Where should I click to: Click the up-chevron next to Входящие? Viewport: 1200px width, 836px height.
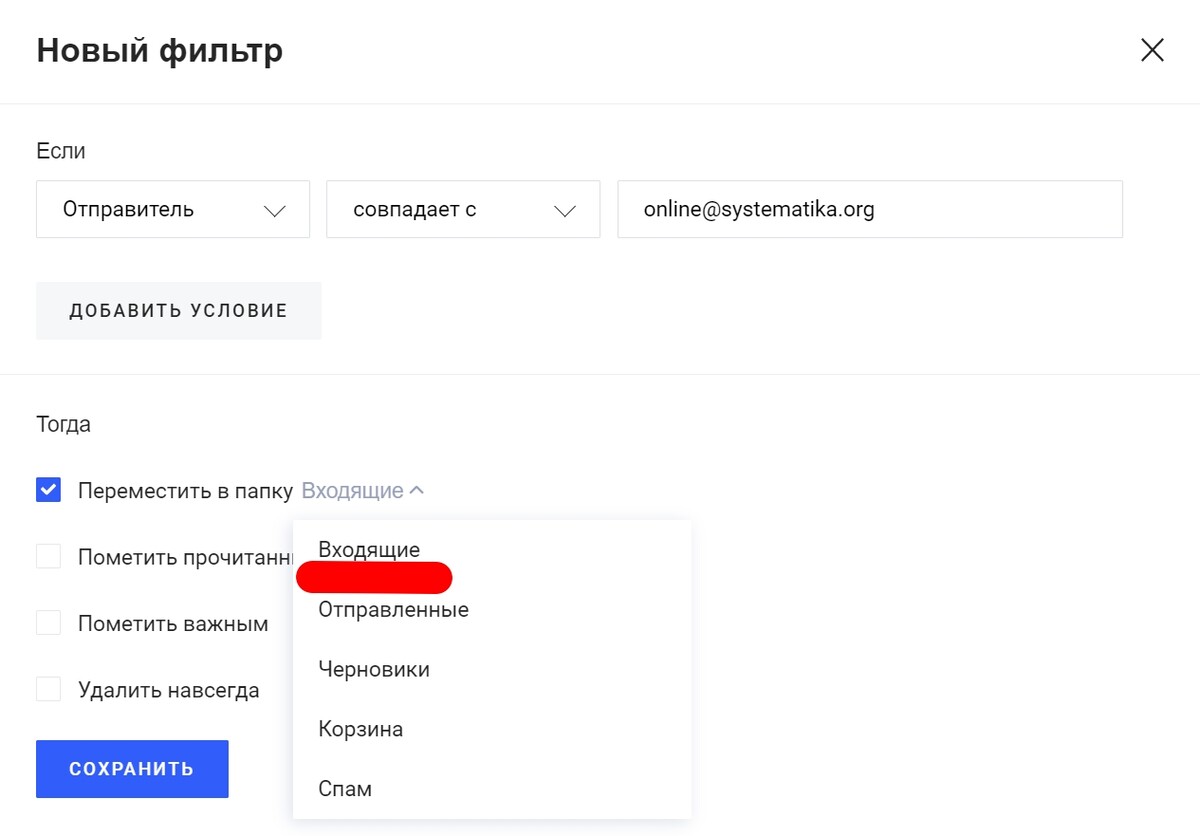418,491
